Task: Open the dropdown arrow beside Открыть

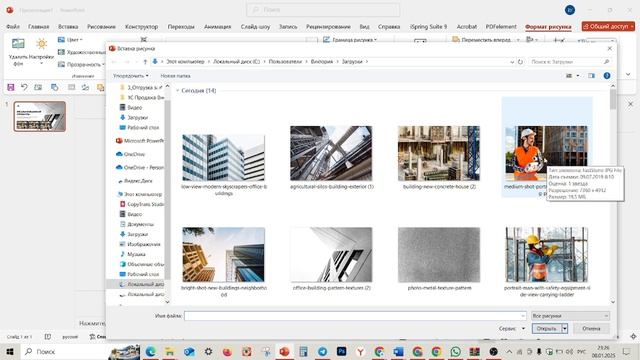Action: pyautogui.click(x=564, y=329)
